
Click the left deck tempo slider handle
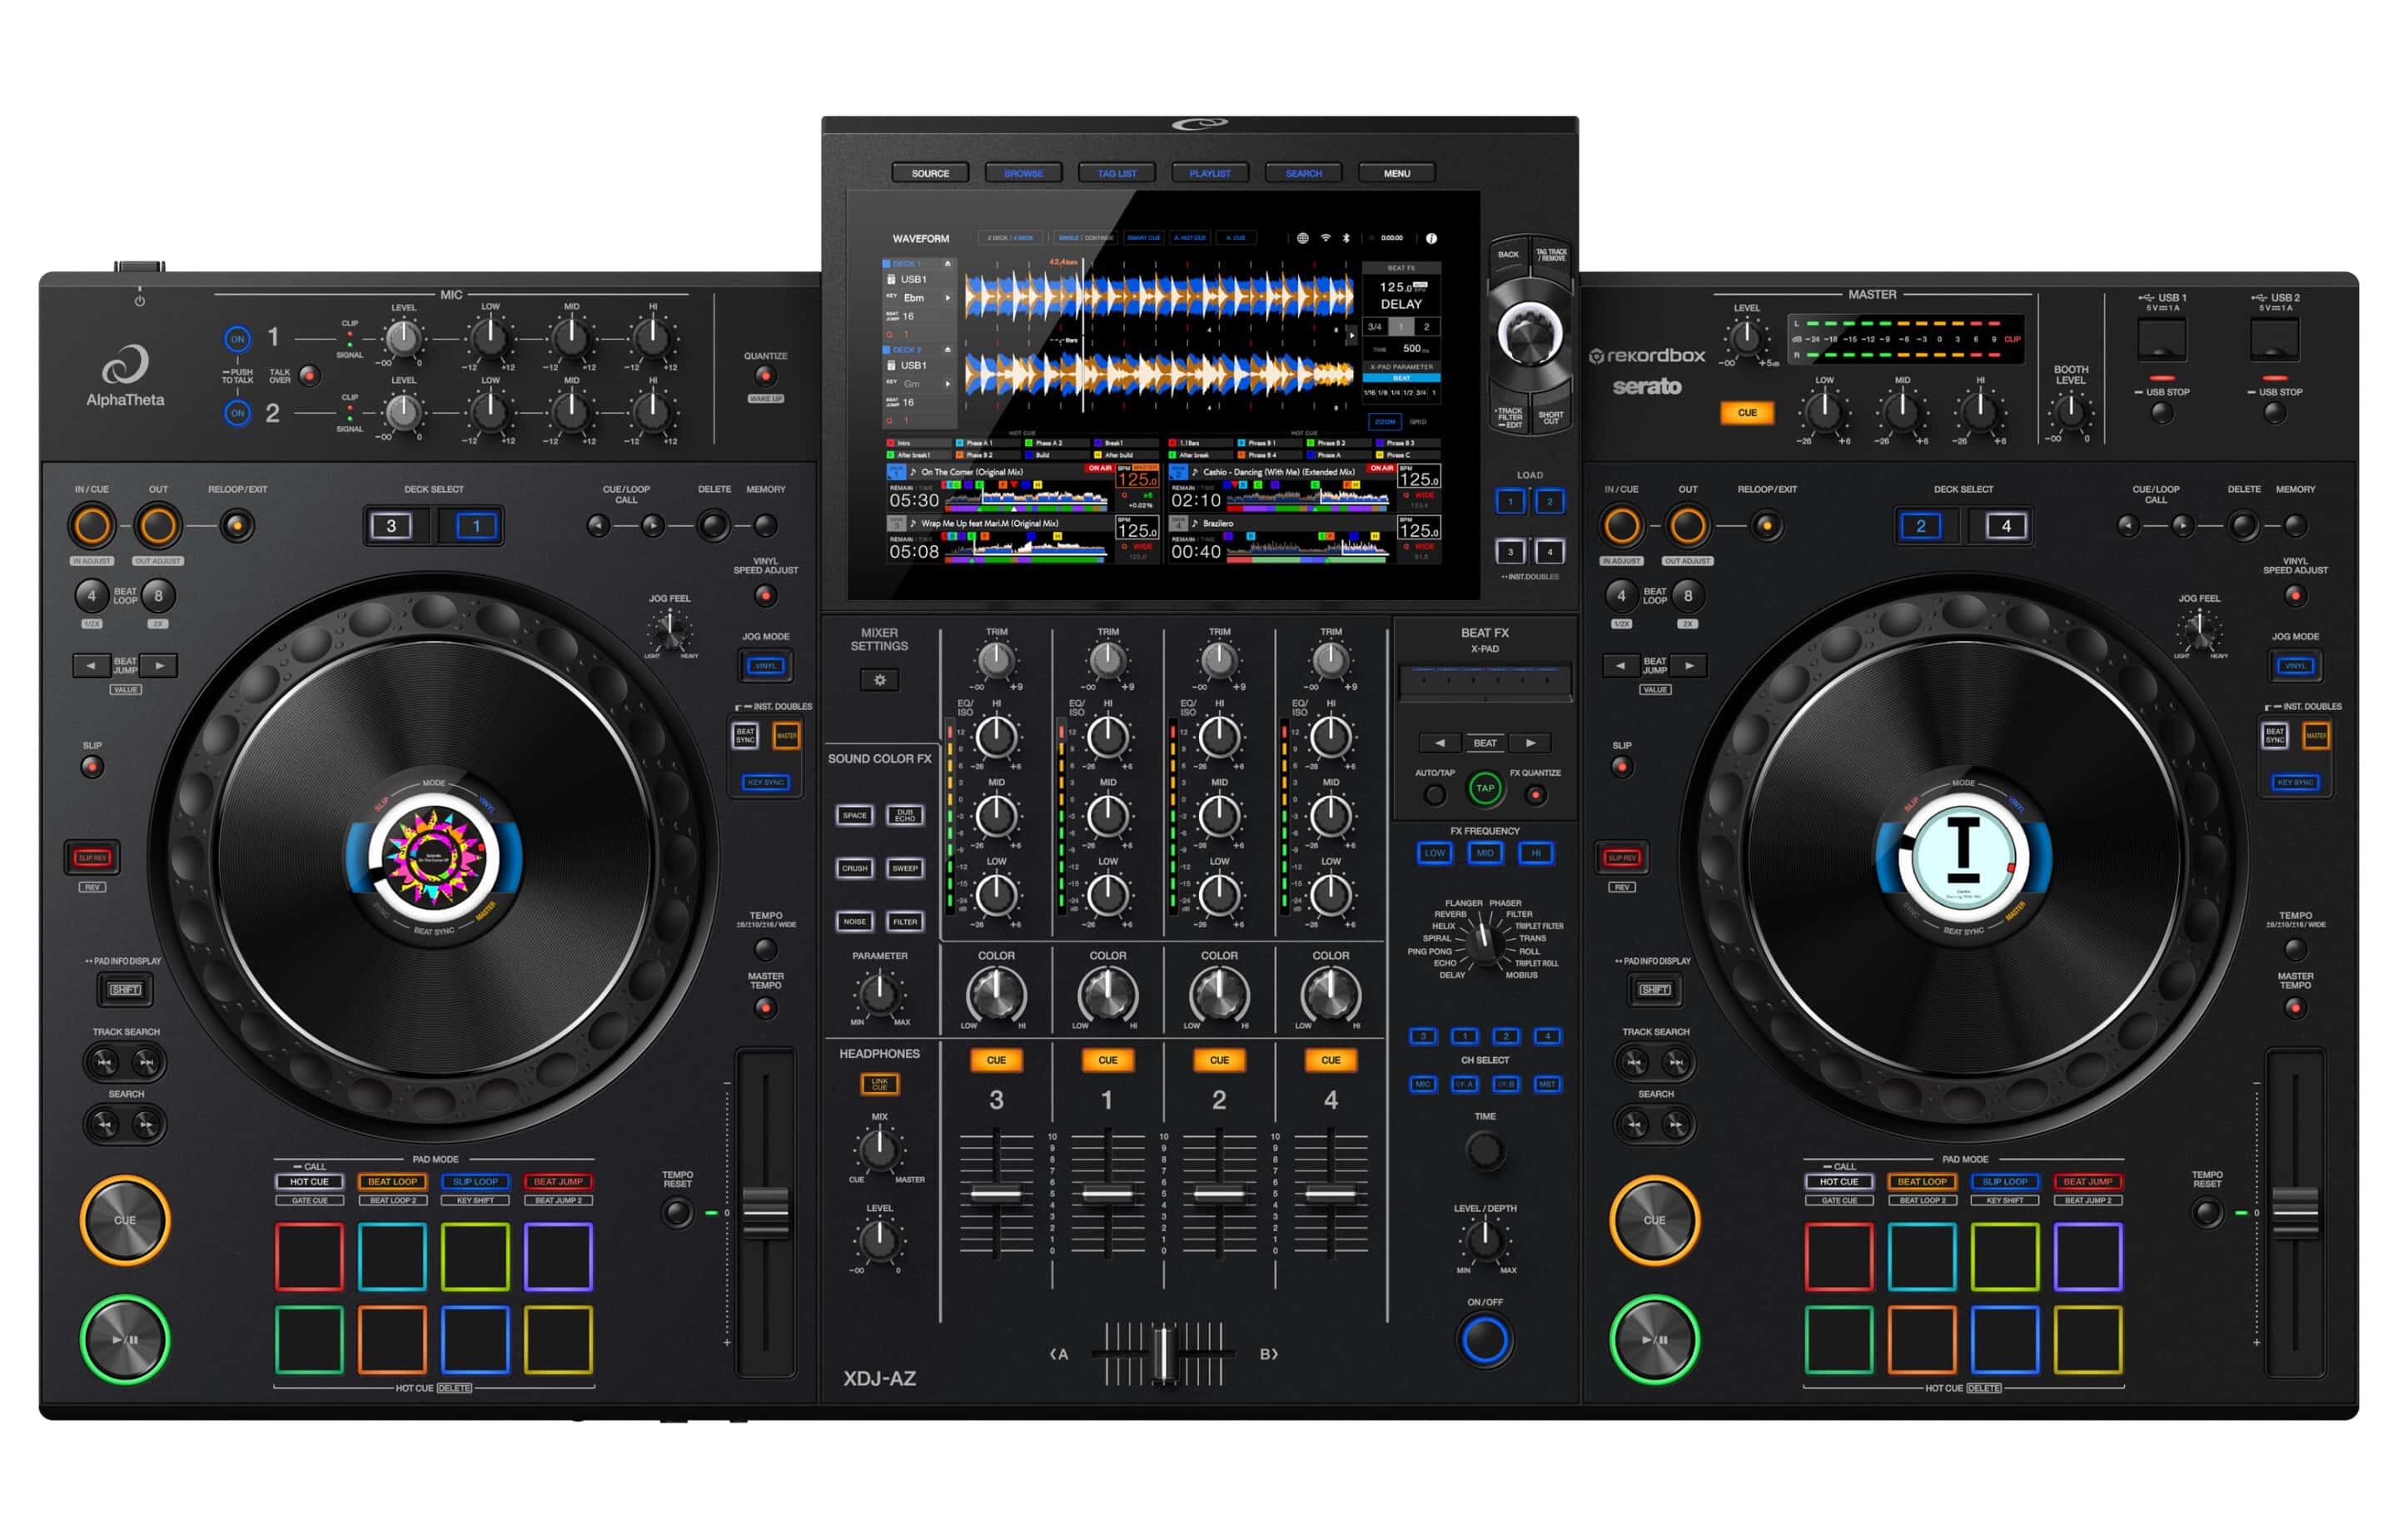pyautogui.click(x=765, y=1213)
